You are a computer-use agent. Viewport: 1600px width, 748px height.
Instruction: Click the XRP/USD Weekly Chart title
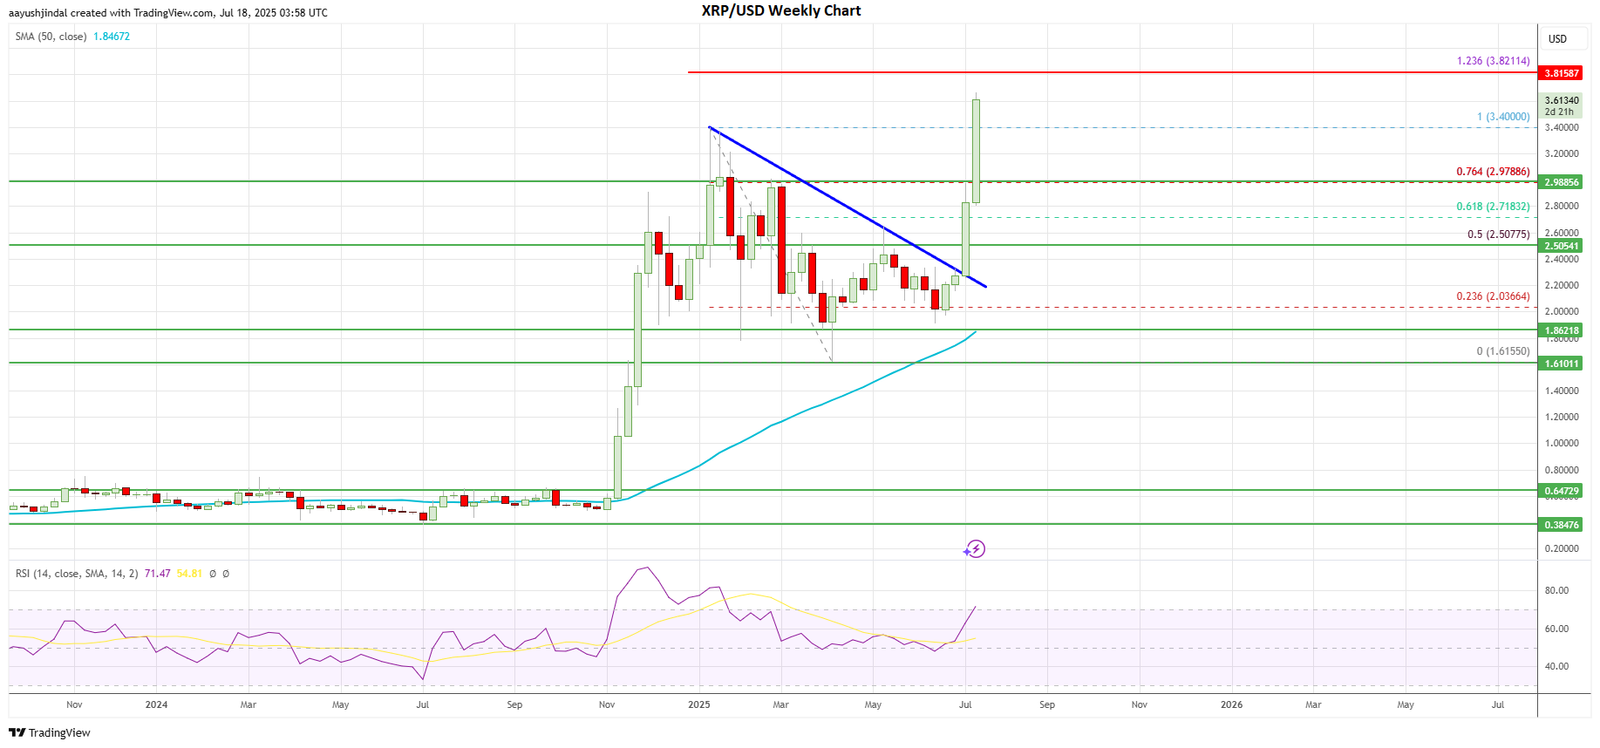(x=780, y=11)
